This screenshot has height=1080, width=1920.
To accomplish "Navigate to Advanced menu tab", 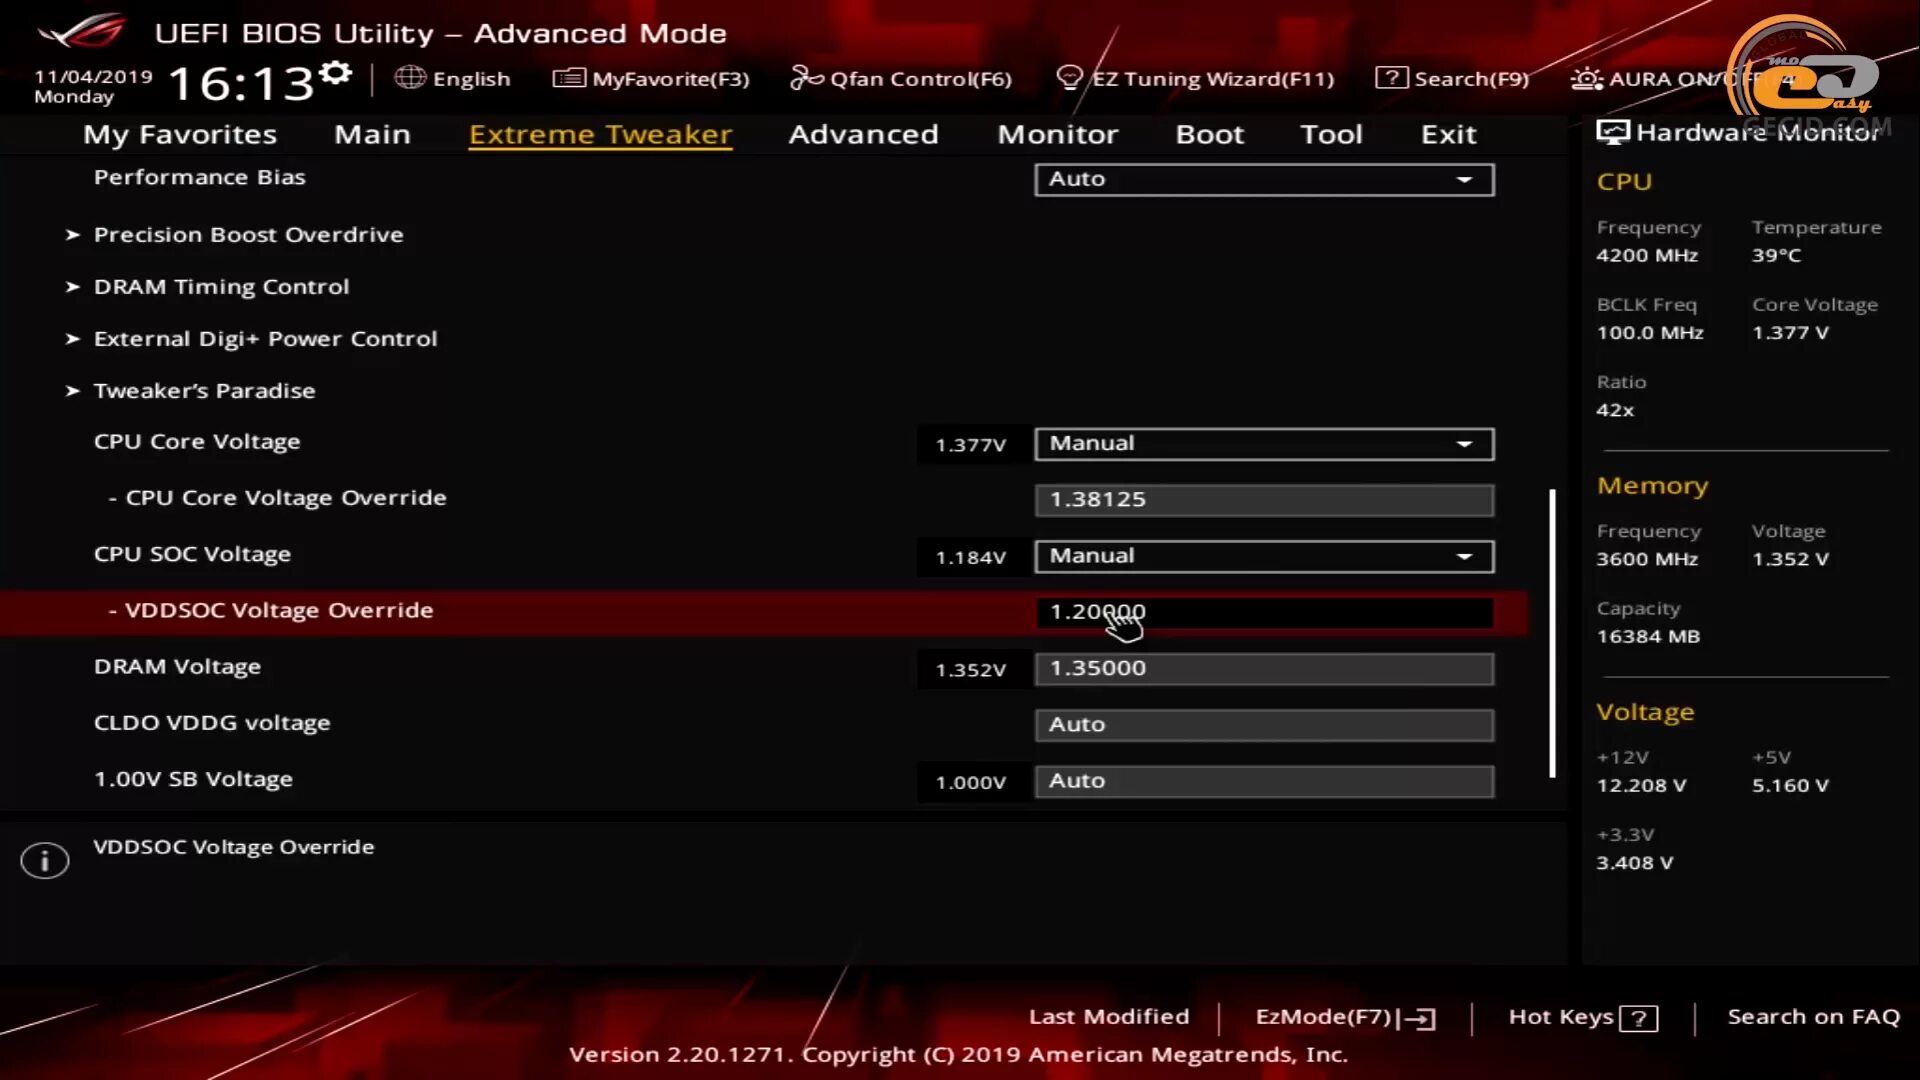I will [864, 133].
